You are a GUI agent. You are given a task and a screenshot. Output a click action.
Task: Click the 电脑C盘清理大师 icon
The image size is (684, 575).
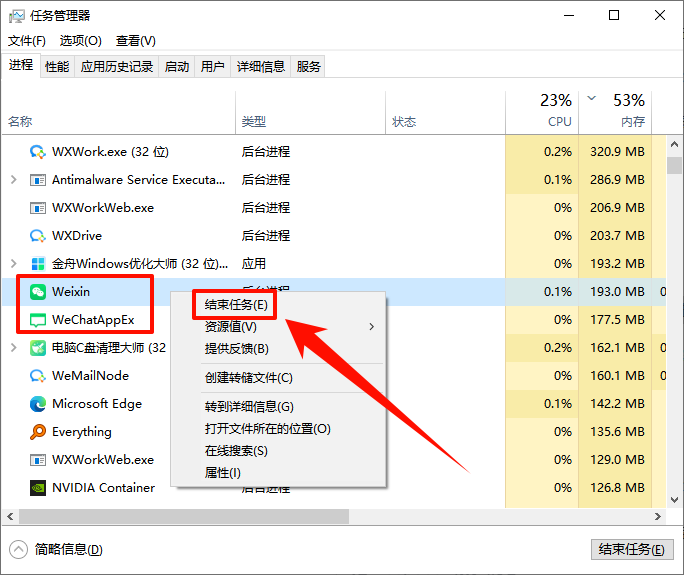(x=38, y=348)
